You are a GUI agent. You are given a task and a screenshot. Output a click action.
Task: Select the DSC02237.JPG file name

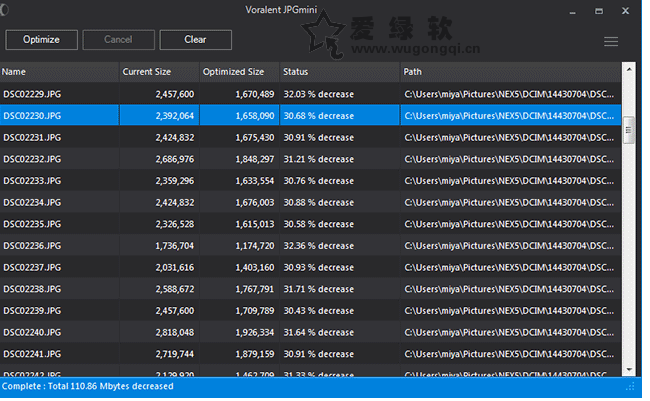(x=32, y=267)
